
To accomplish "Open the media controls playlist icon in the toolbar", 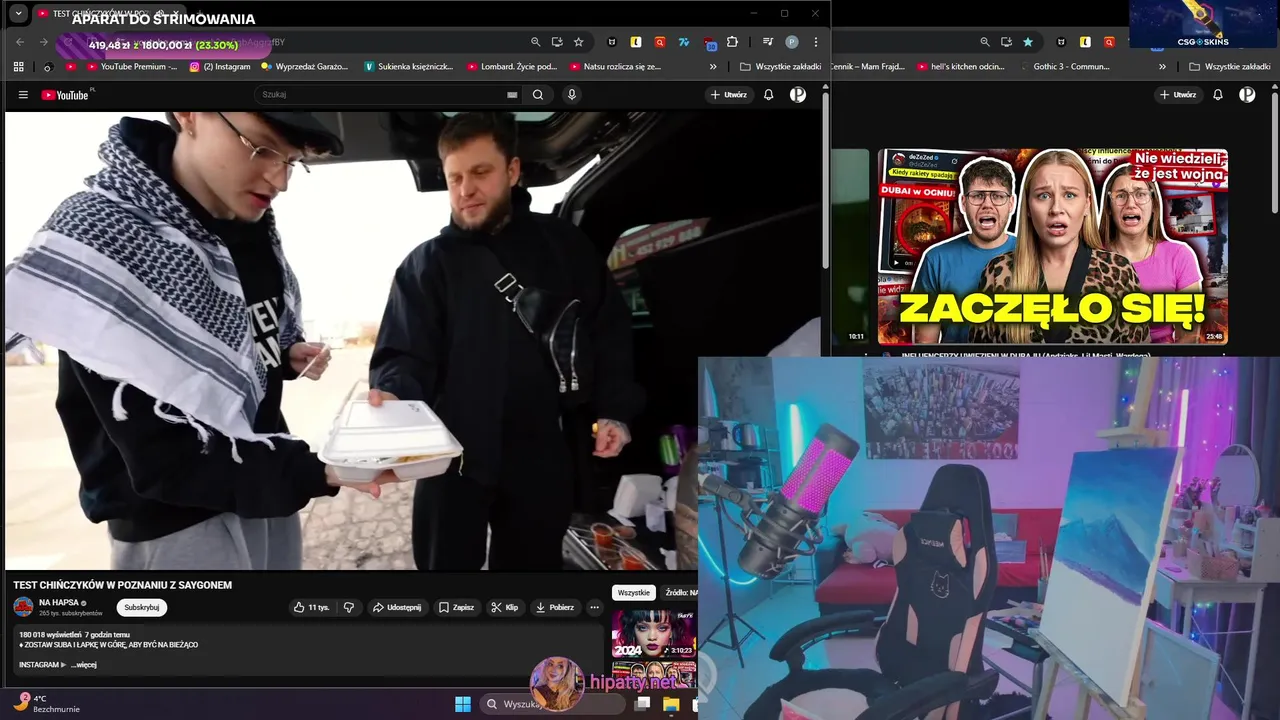I will point(768,42).
